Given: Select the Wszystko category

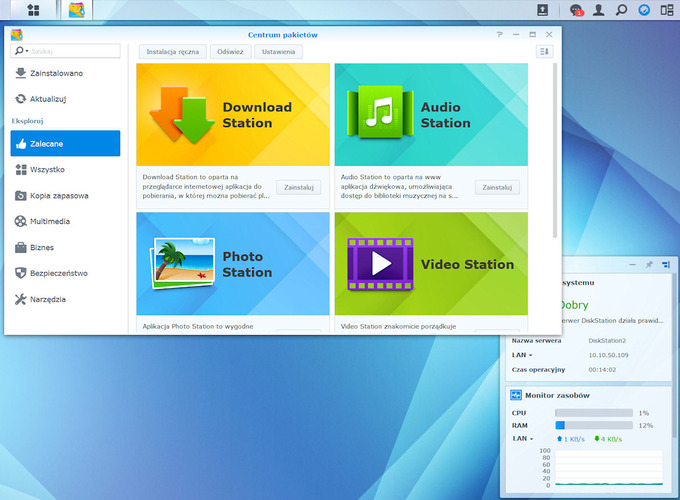Looking at the screenshot, I should (x=65, y=170).
